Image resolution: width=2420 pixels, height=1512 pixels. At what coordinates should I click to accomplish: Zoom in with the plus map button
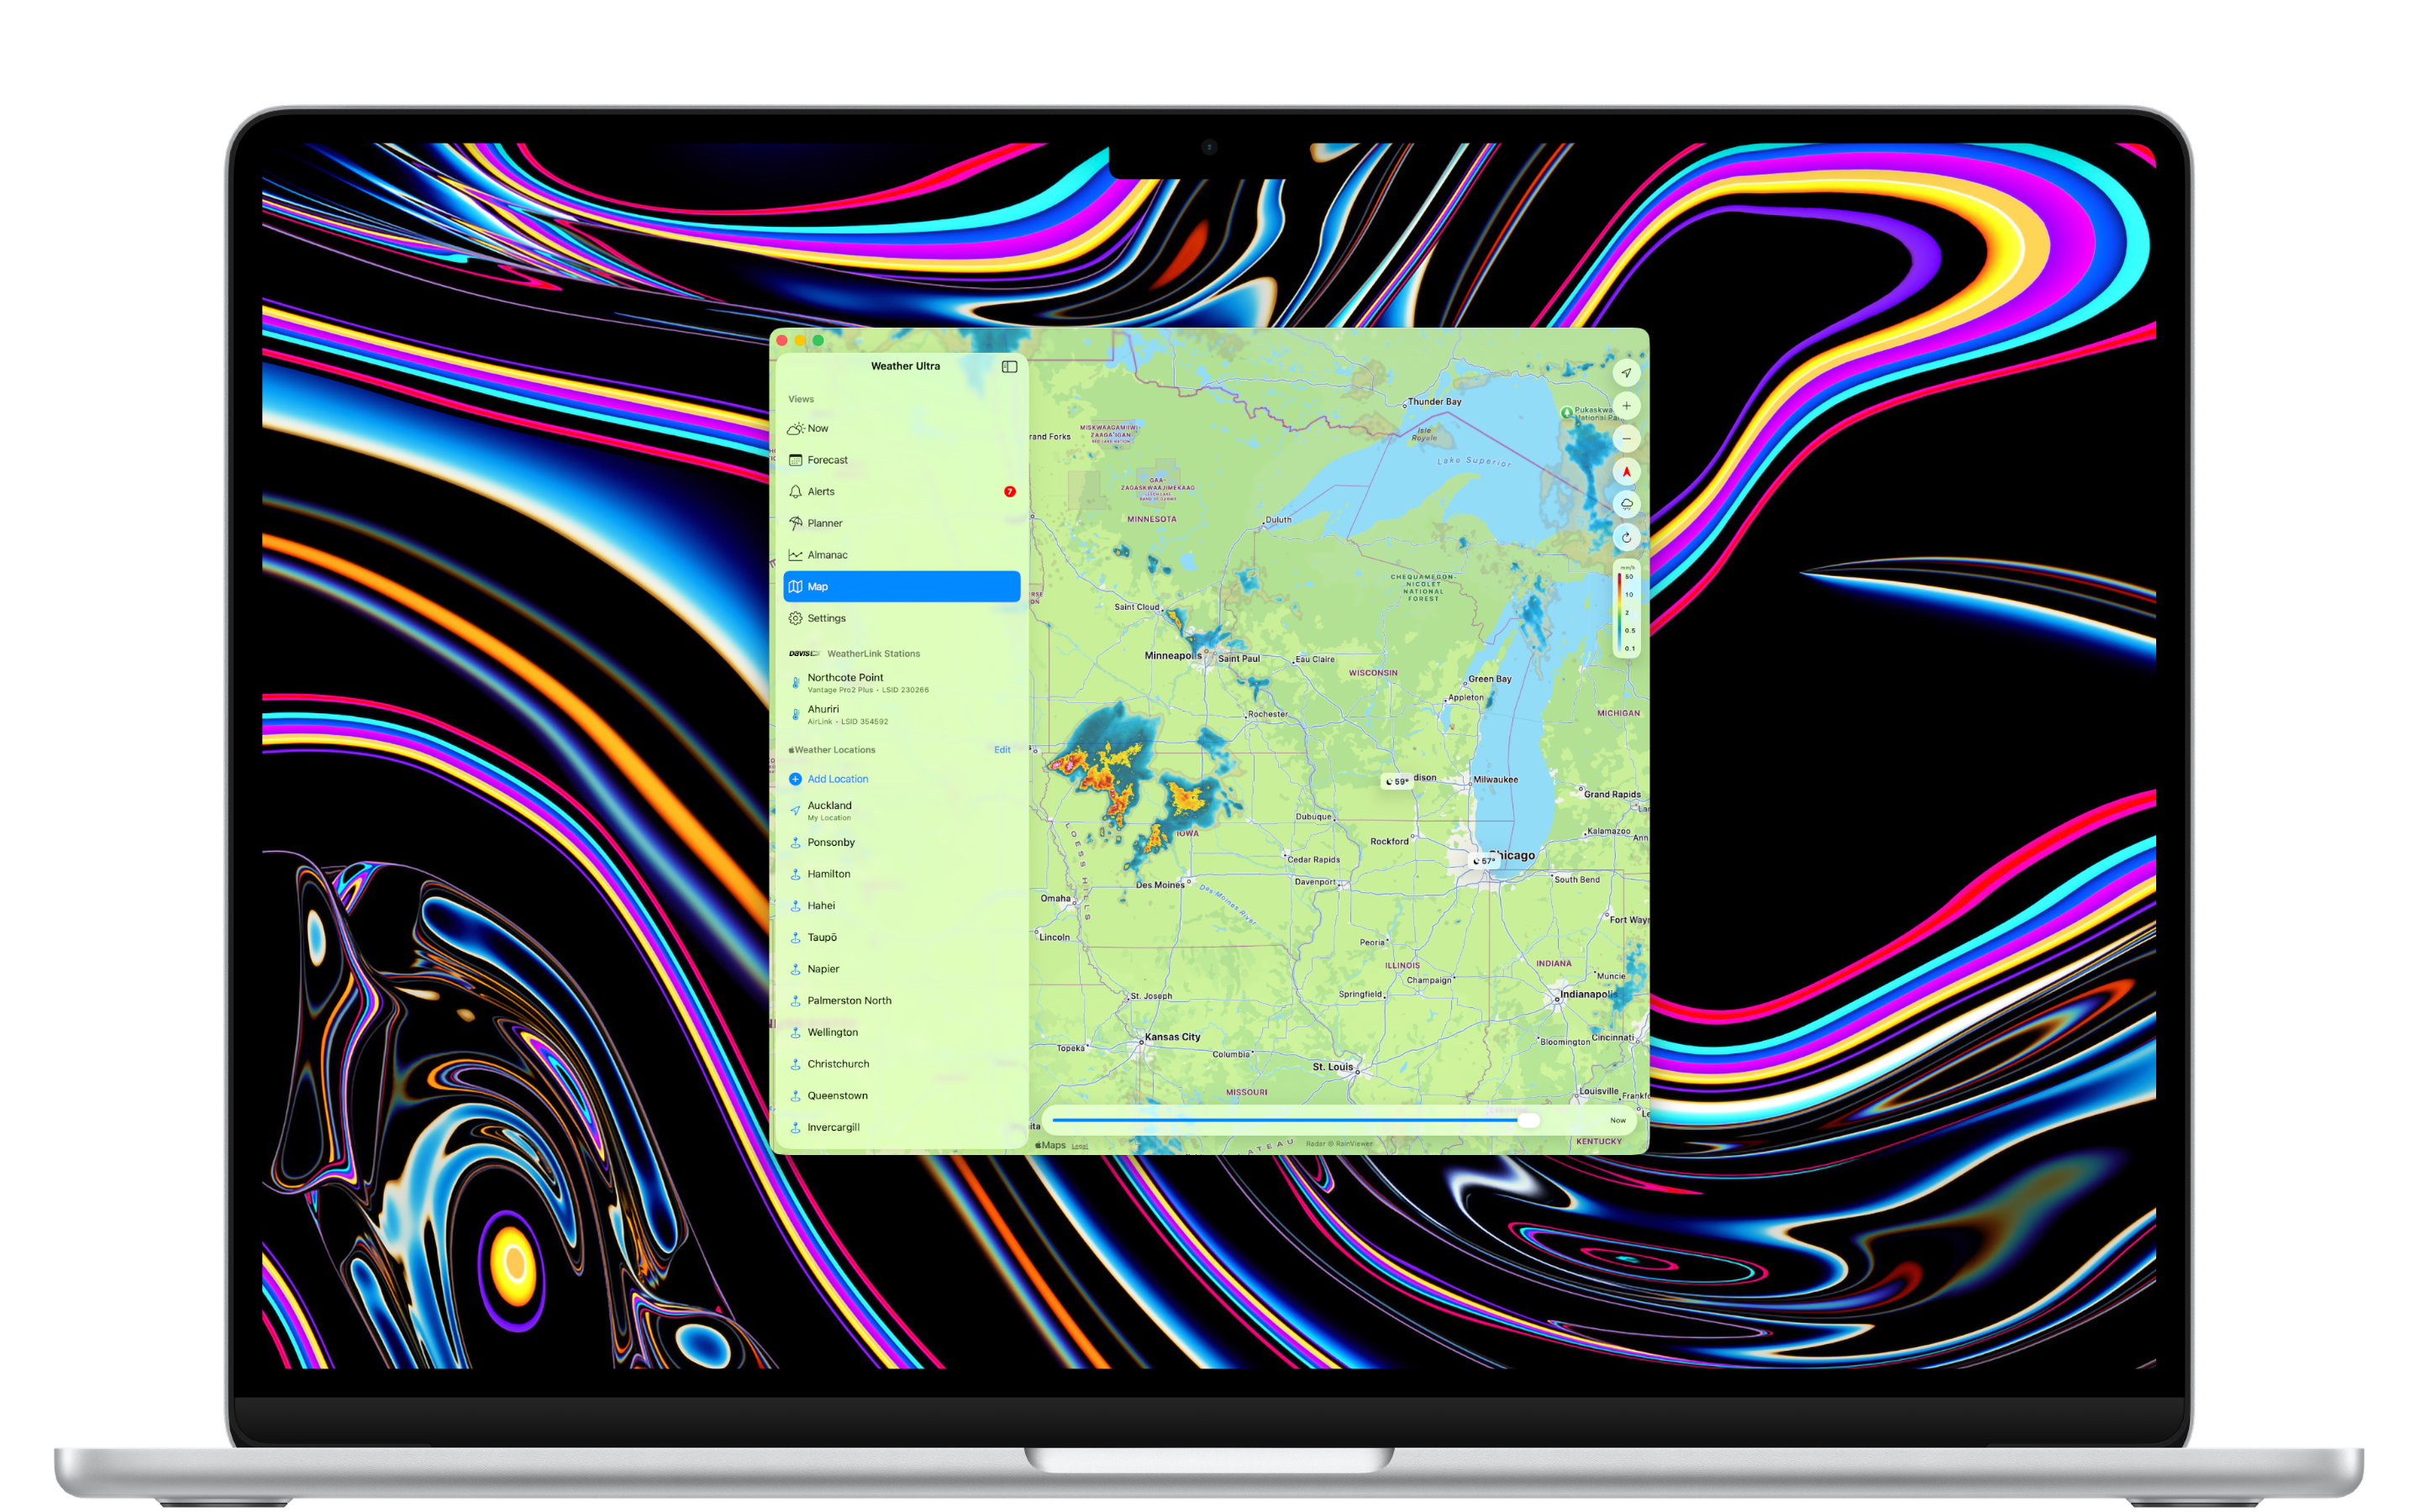(1626, 406)
